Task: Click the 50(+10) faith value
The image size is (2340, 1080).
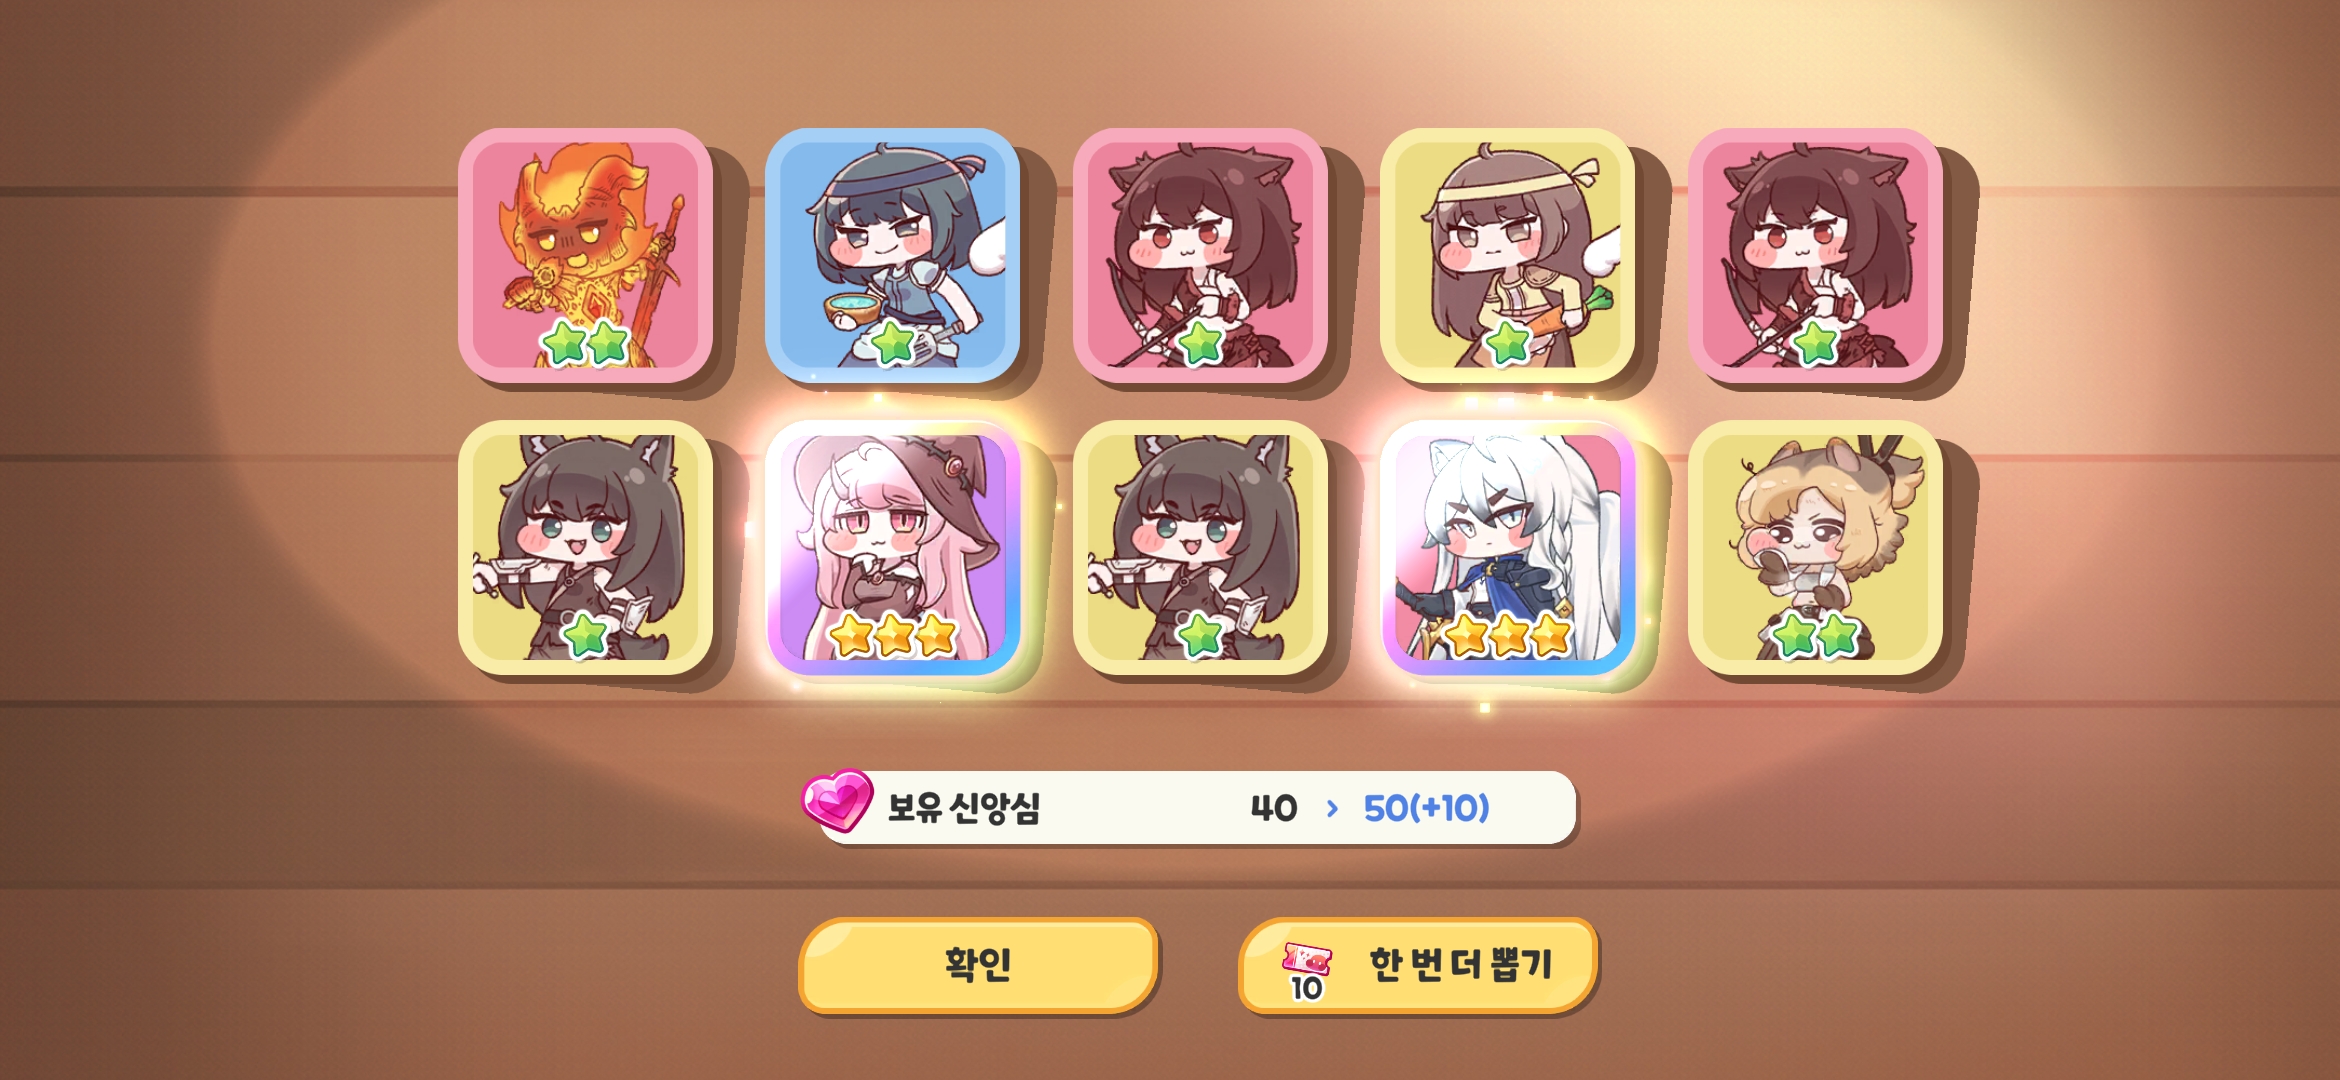Action: 1427,808
